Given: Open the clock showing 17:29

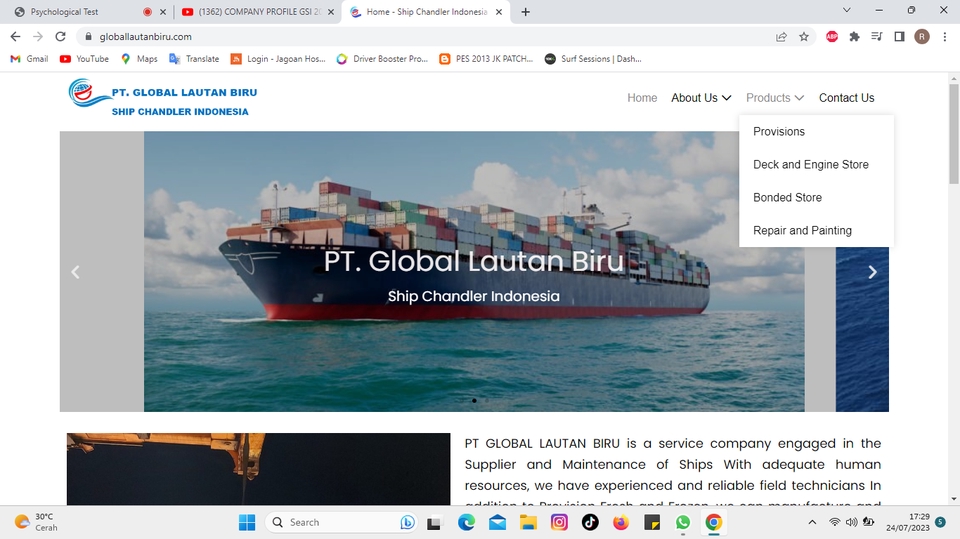Looking at the screenshot, I should tap(907, 522).
